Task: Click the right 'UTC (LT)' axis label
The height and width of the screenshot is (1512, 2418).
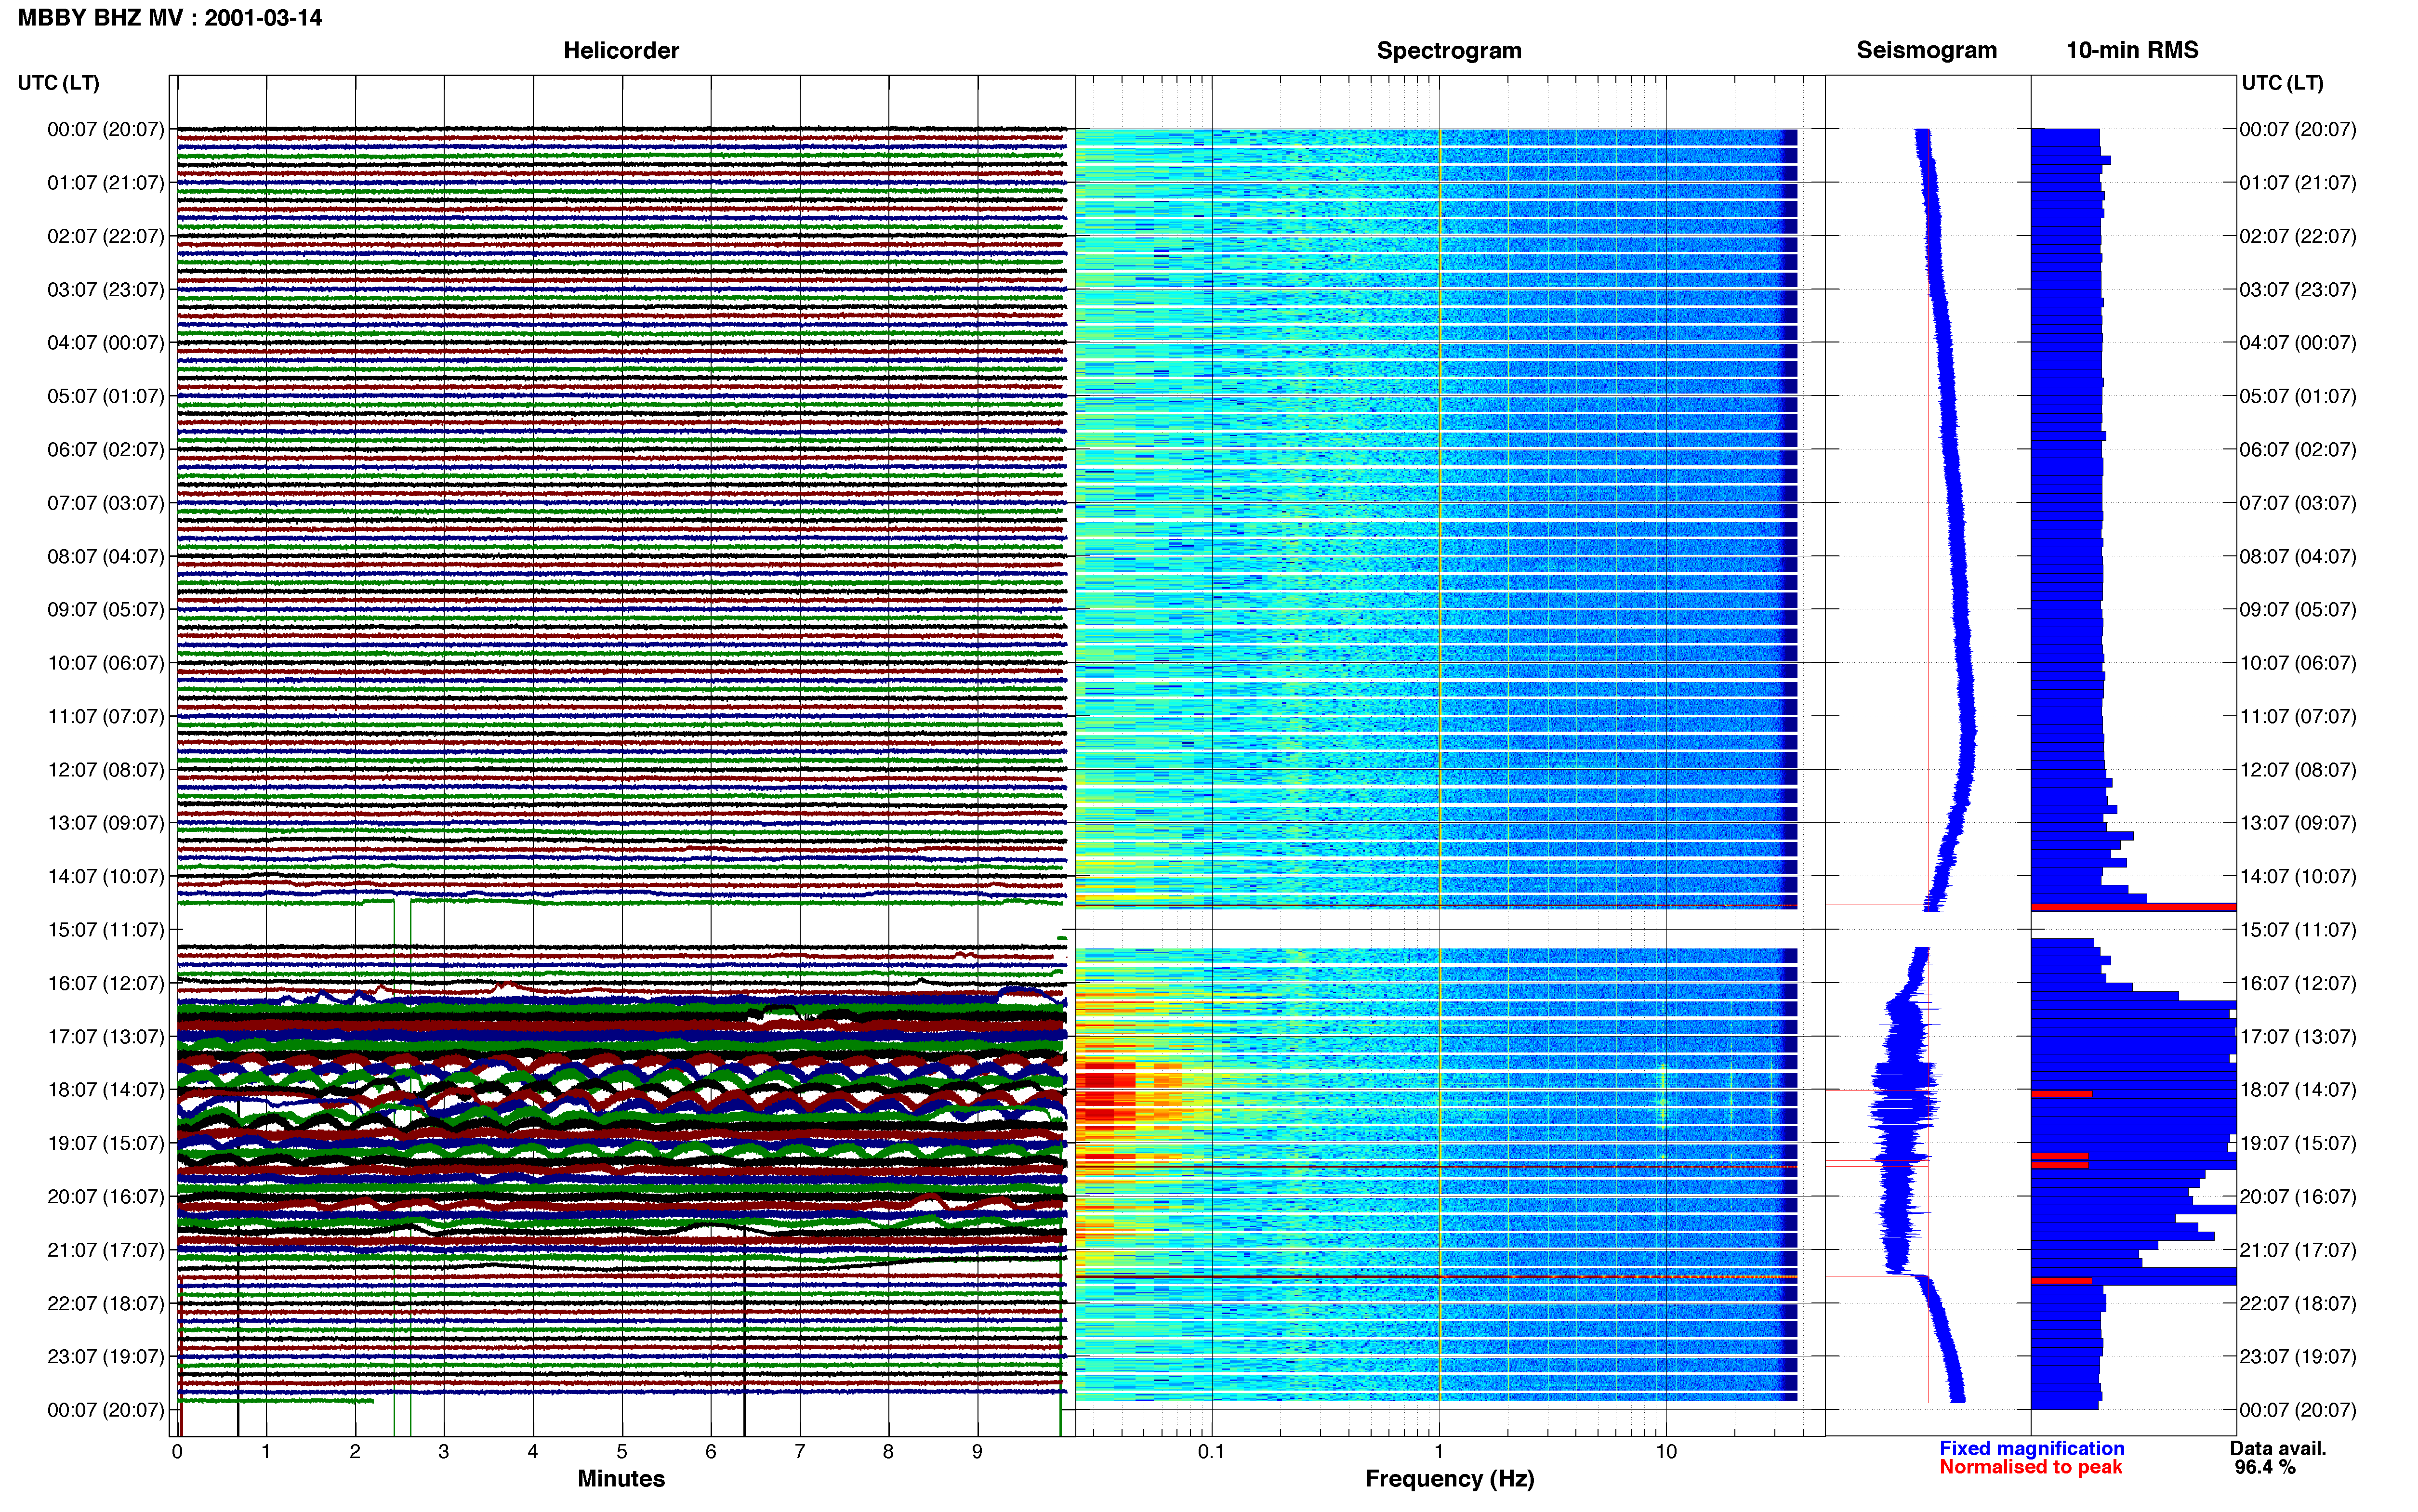Action: click(x=2282, y=83)
